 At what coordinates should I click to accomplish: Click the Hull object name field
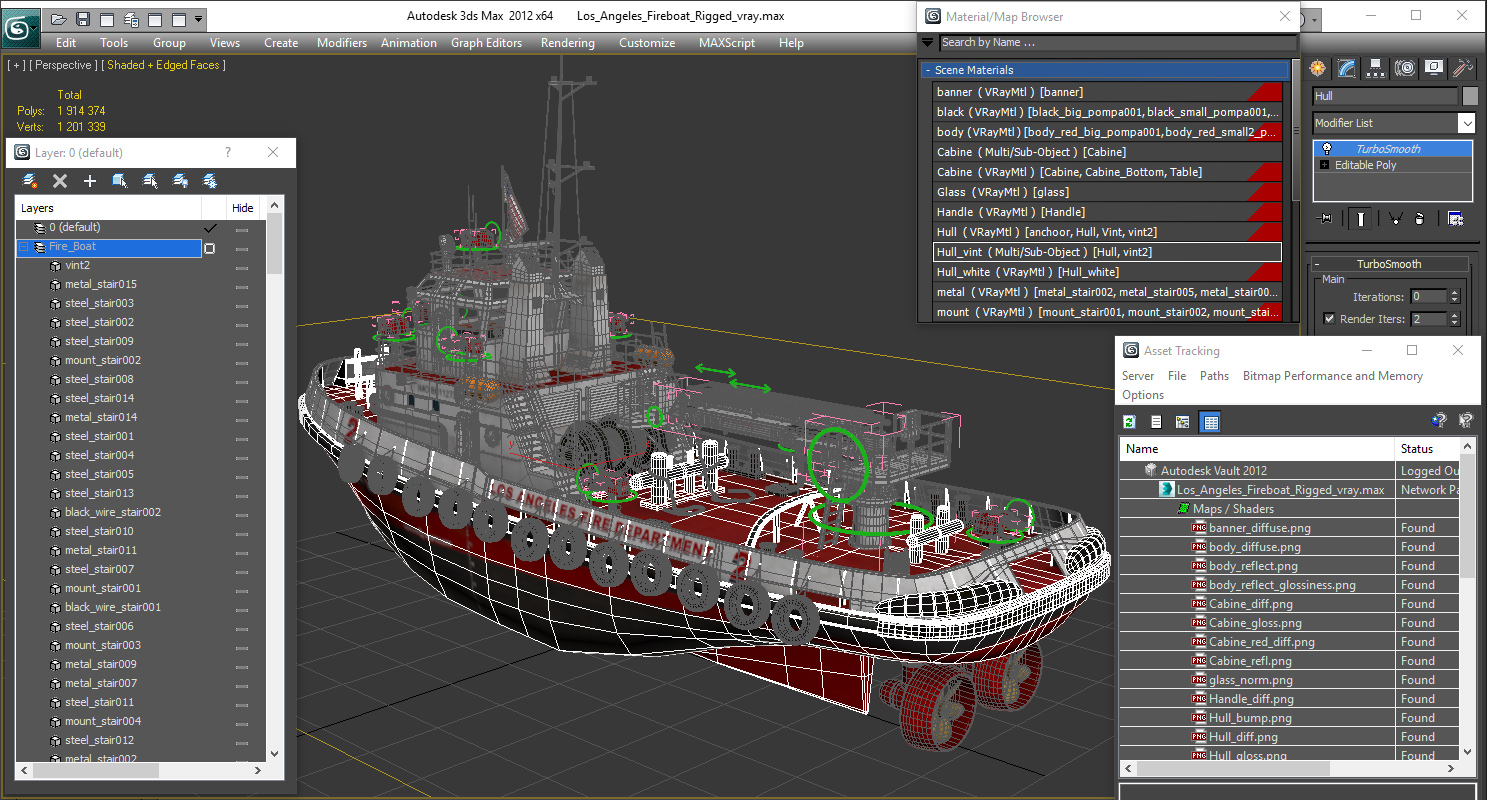(x=1385, y=96)
